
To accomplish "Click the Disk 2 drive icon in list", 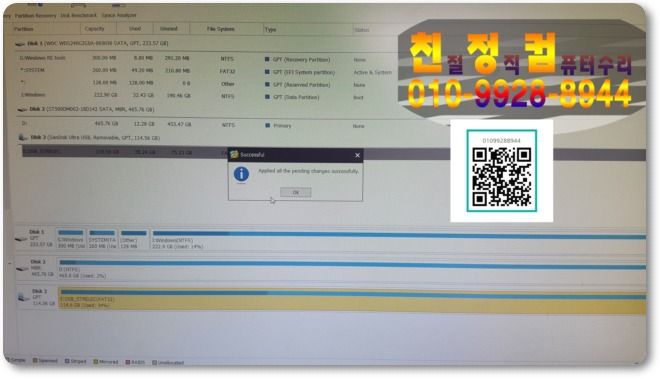I will [22, 109].
